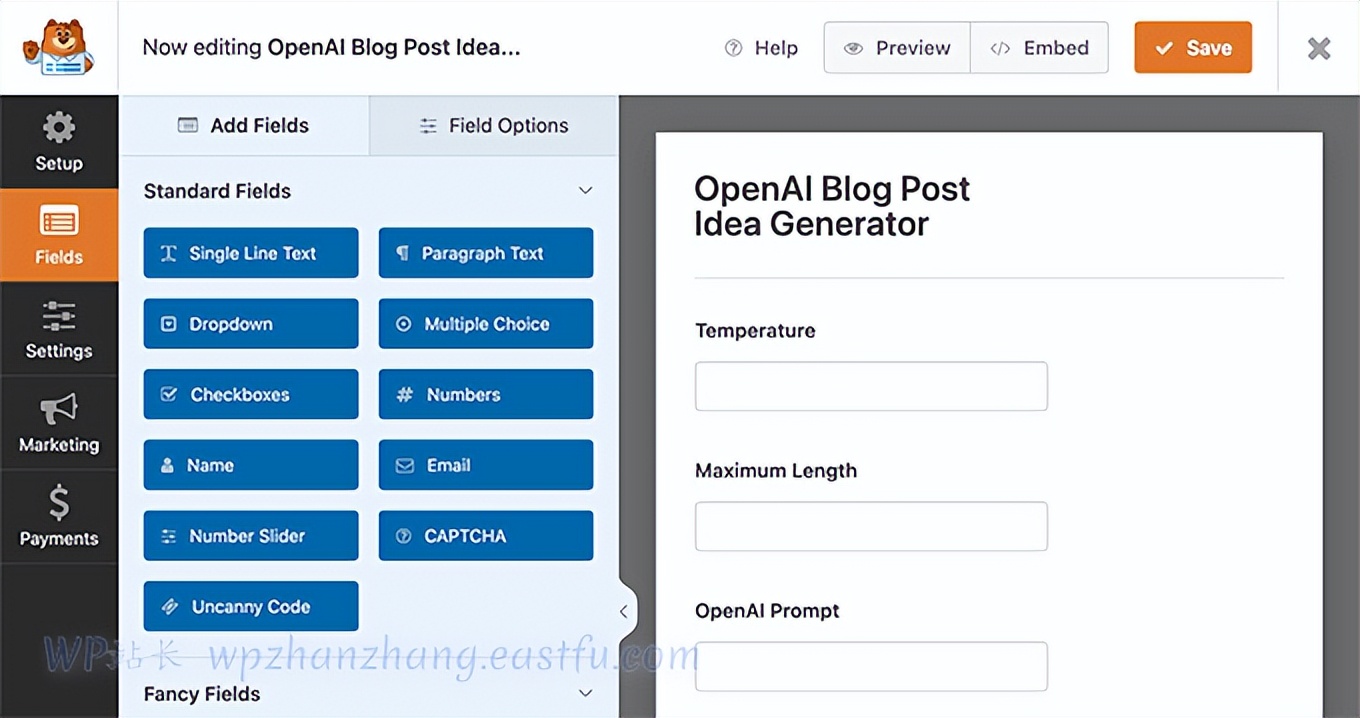Add a Number Slider field

[x=251, y=536]
